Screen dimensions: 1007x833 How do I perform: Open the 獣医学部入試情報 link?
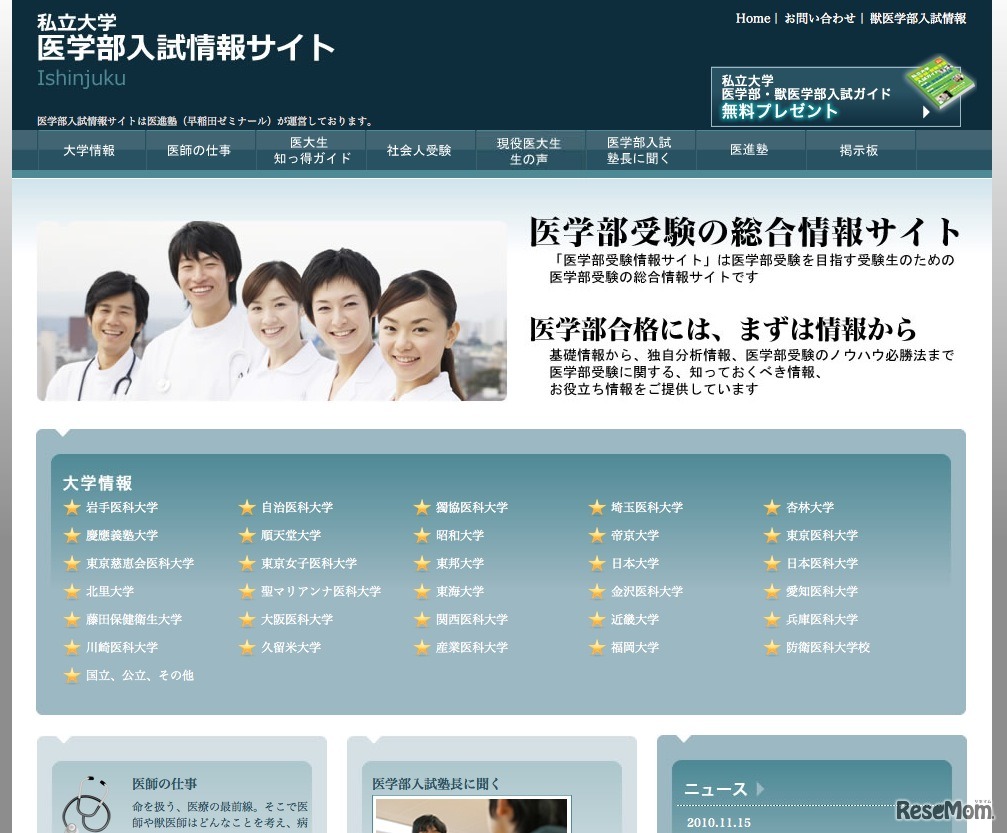pos(918,18)
